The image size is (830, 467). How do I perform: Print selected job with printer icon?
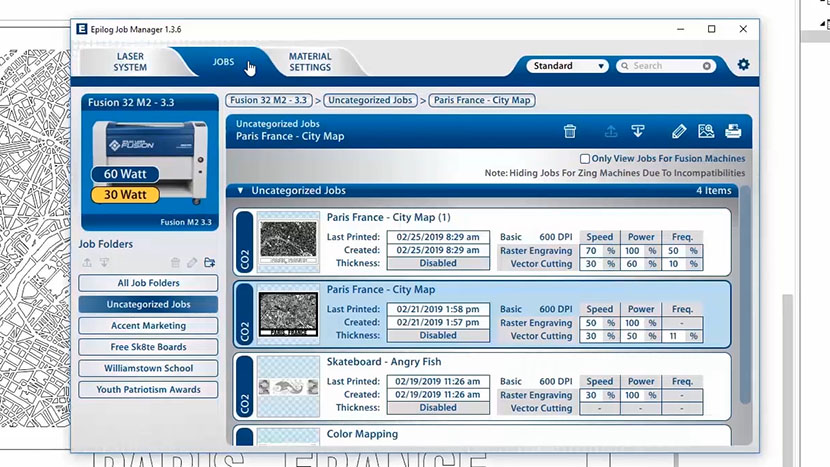coord(733,131)
